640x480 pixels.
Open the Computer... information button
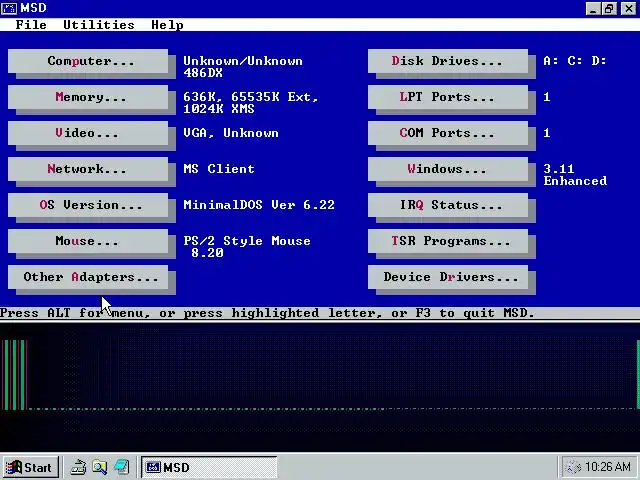[x=88, y=61]
